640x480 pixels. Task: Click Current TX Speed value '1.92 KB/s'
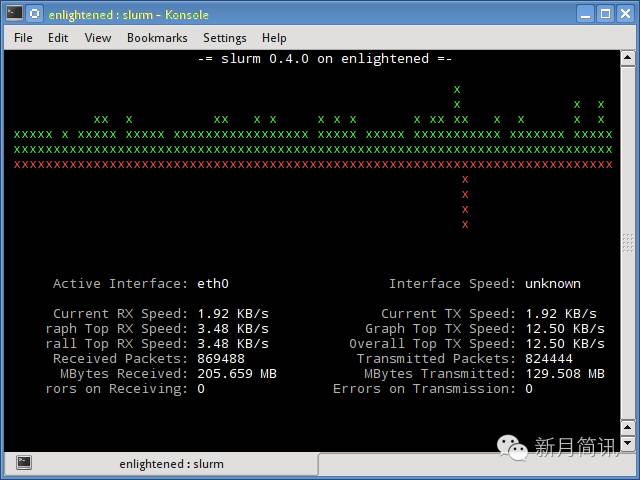561,314
